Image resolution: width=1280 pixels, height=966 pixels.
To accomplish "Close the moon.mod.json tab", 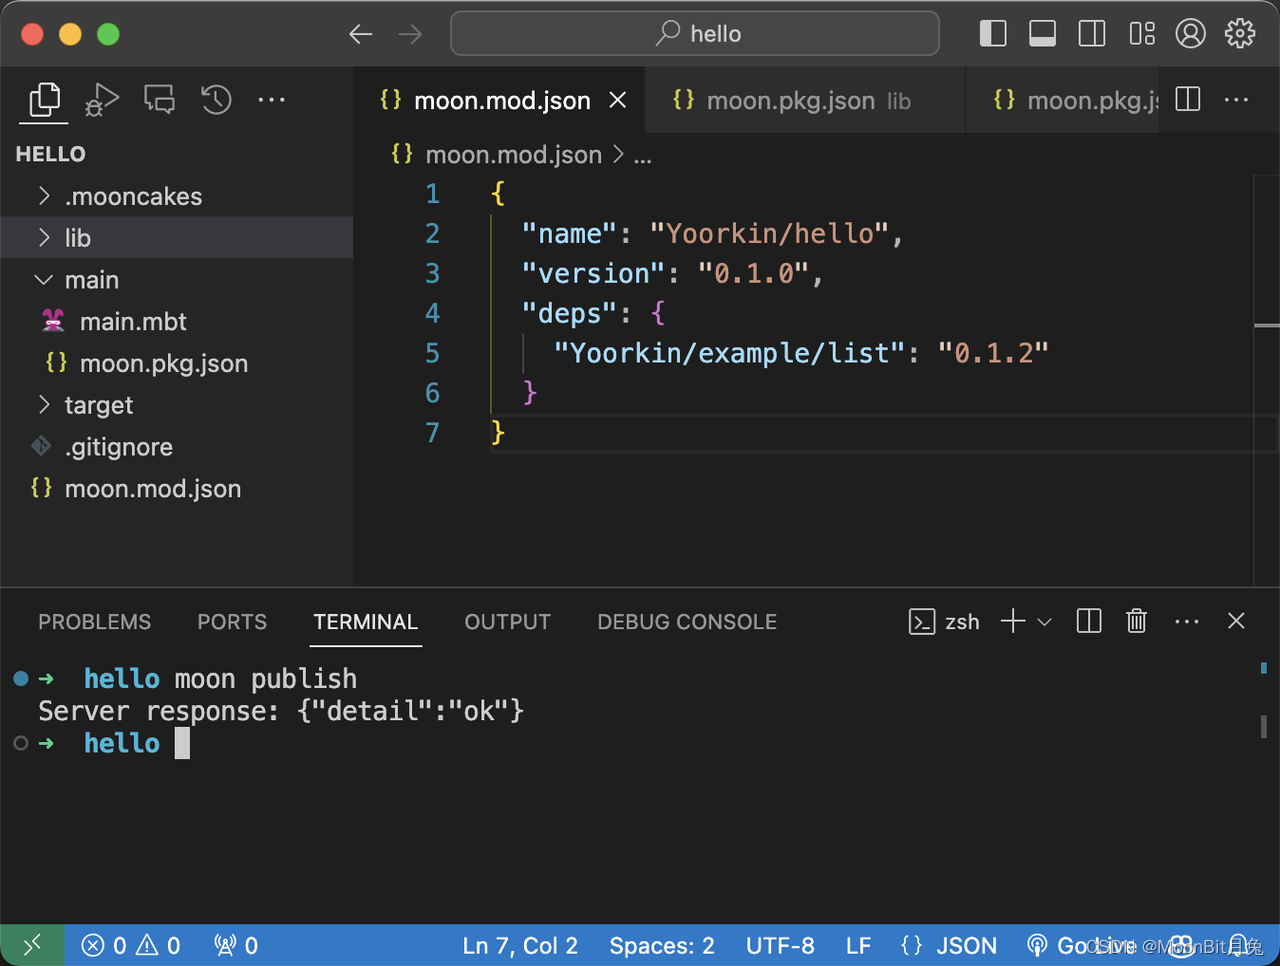I will pyautogui.click(x=618, y=100).
